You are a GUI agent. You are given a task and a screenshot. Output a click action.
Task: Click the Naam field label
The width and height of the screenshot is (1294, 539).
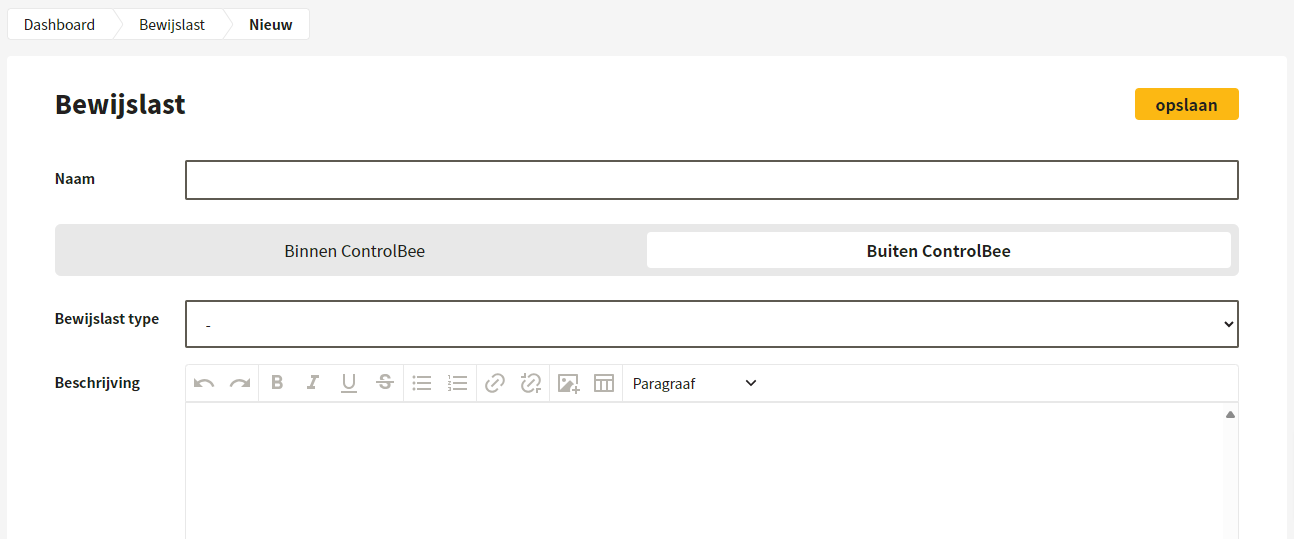coord(75,179)
